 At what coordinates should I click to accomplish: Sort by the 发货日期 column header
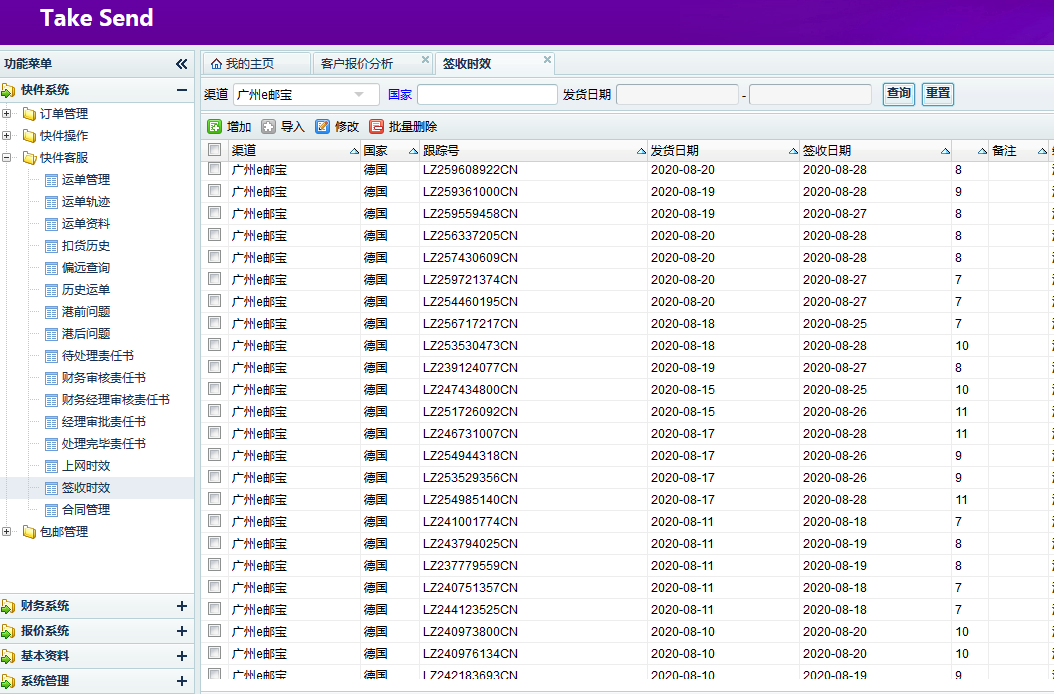tap(676, 151)
